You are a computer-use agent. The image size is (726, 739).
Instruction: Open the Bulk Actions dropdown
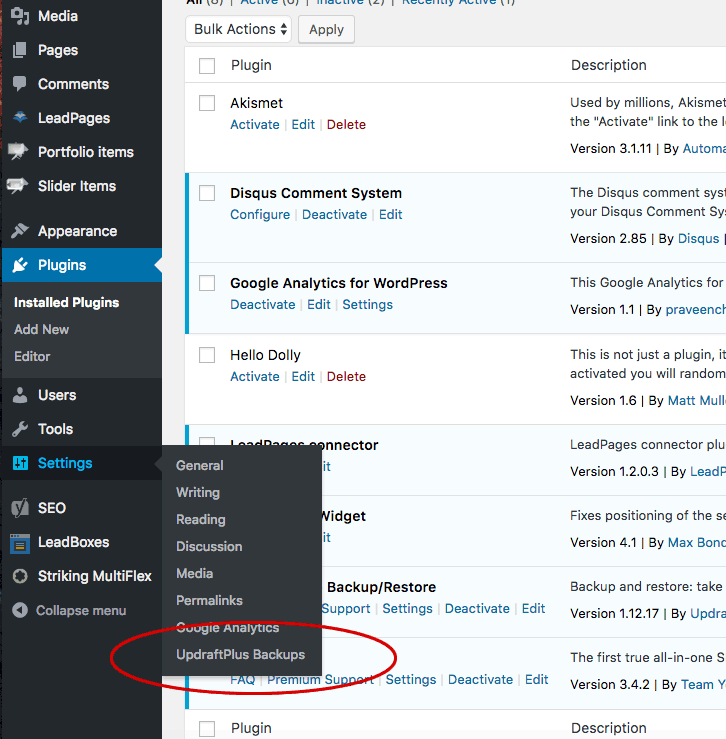click(239, 29)
